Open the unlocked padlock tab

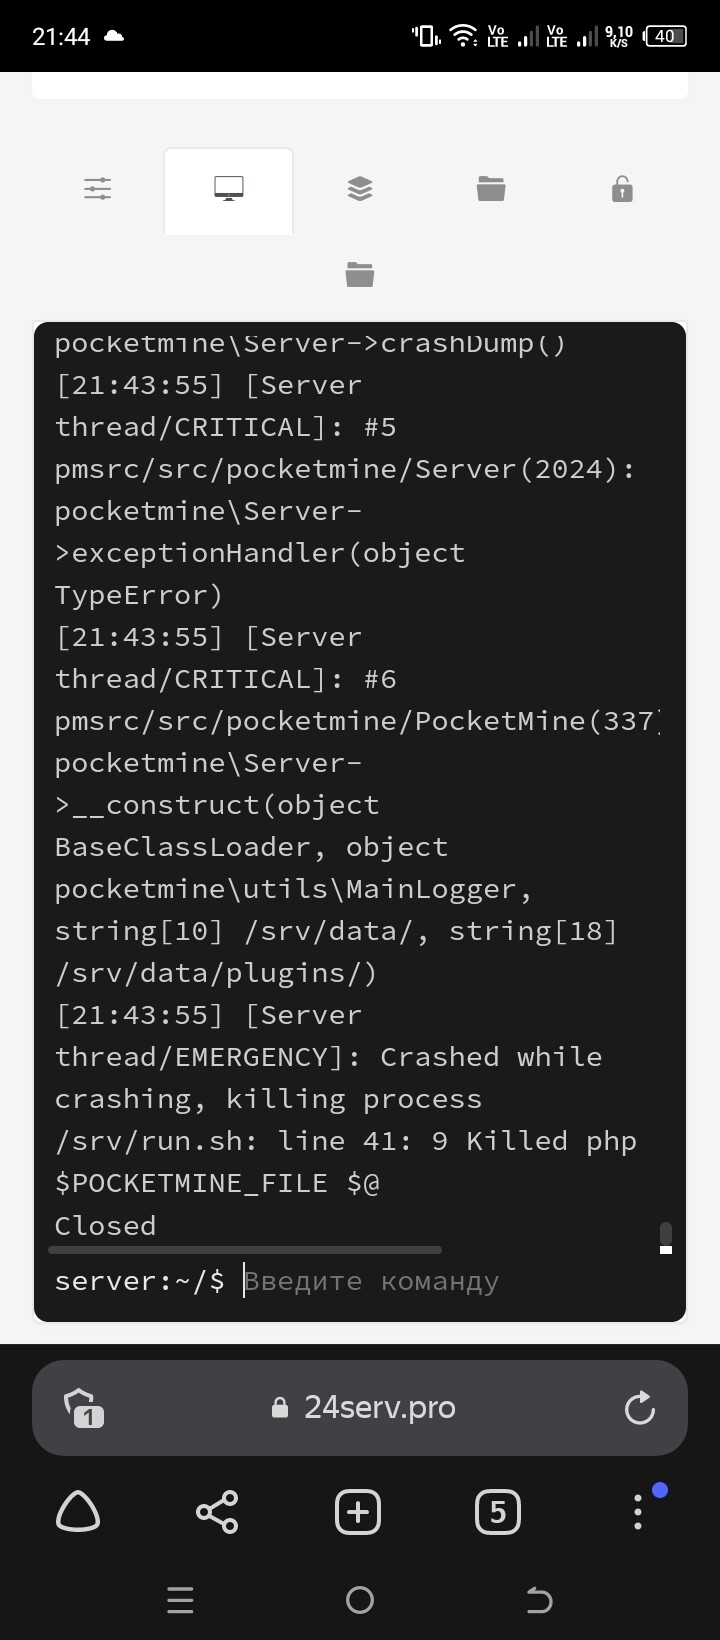coord(622,189)
